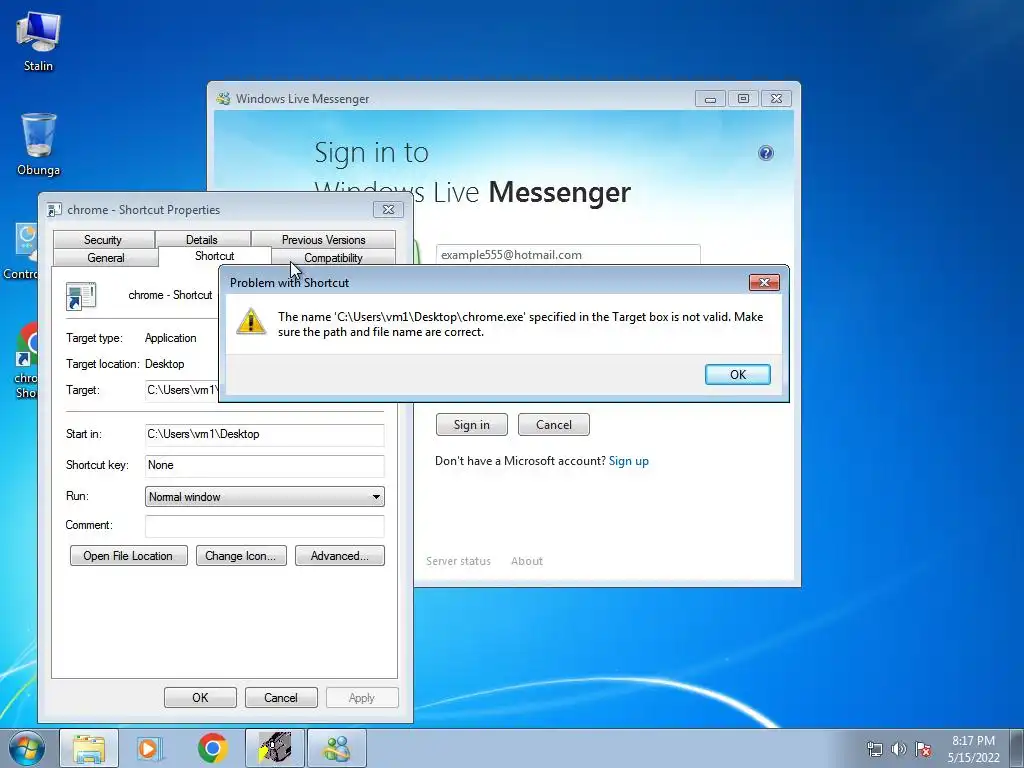This screenshot has height=768, width=1024.
Task: Click the Show desktop button on taskbar
Action: coord(1016,748)
